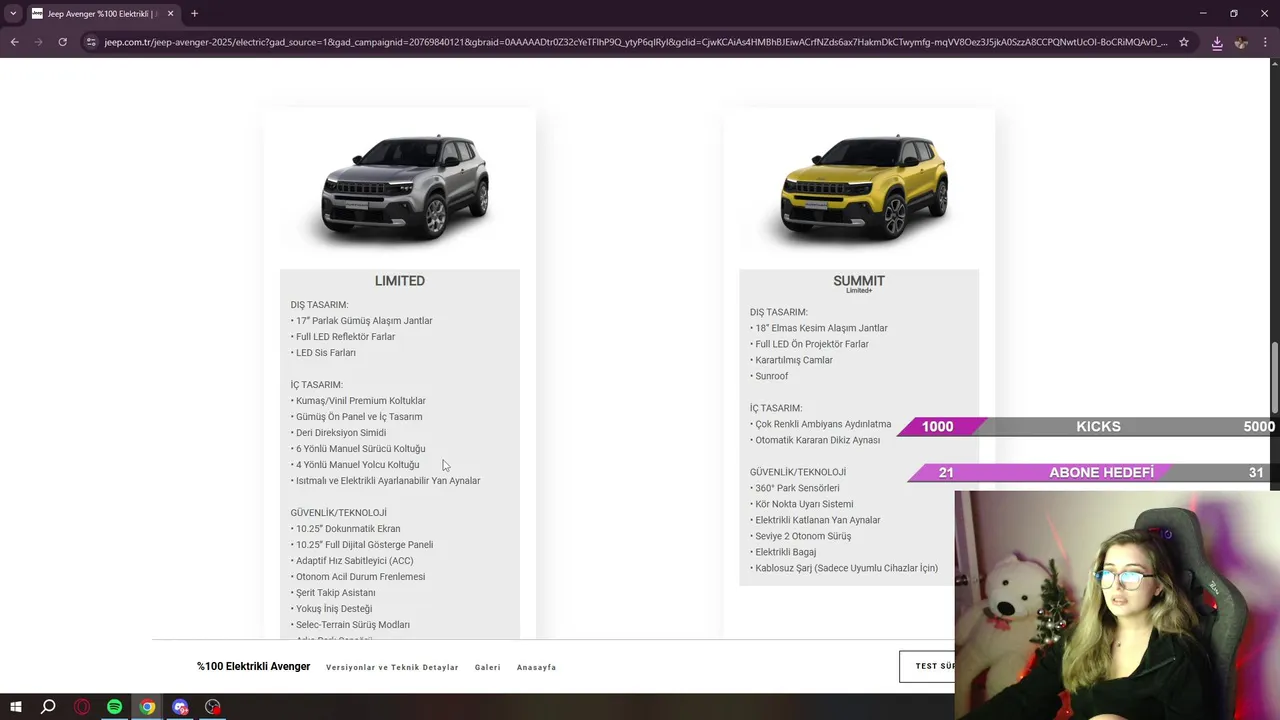
Task: Open Versiyonlar ve Teknik Detaylar section
Action: pyautogui.click(x=392, y=667)
